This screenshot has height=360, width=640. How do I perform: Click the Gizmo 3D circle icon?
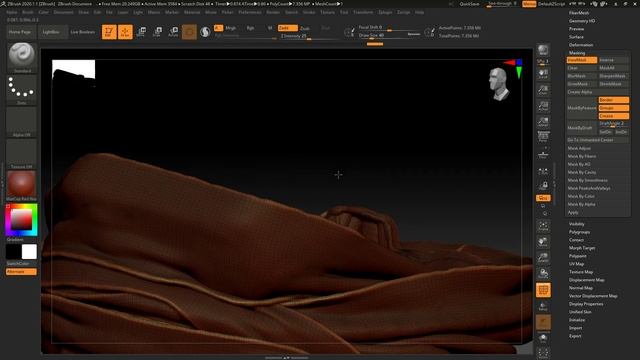click(189, 32)
